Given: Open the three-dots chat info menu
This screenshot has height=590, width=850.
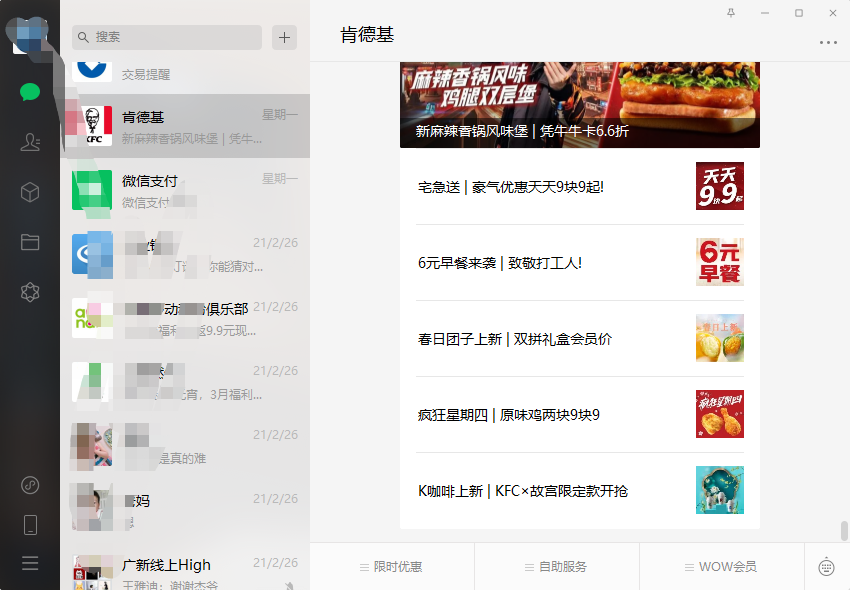Looking at the screenshot, I should 828,42.
